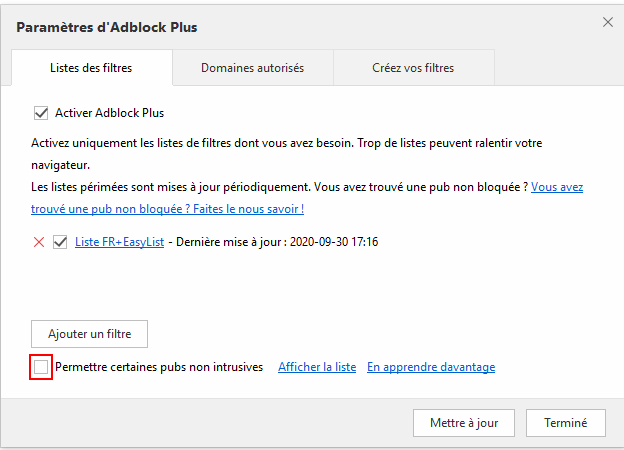Screen dimensions: 624x450
Task: Switch to the Listes des filtres tab
Action: pyautogui.click(x=92, y=68)
